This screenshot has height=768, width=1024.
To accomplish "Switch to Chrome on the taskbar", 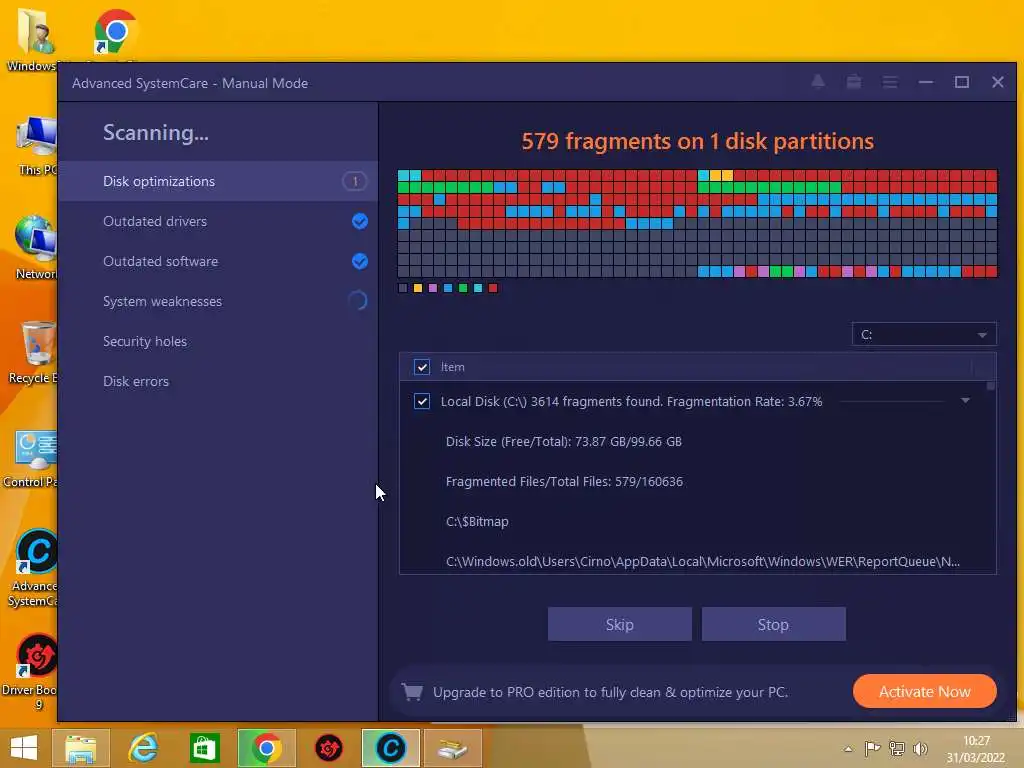I will [x=266, y=748].
